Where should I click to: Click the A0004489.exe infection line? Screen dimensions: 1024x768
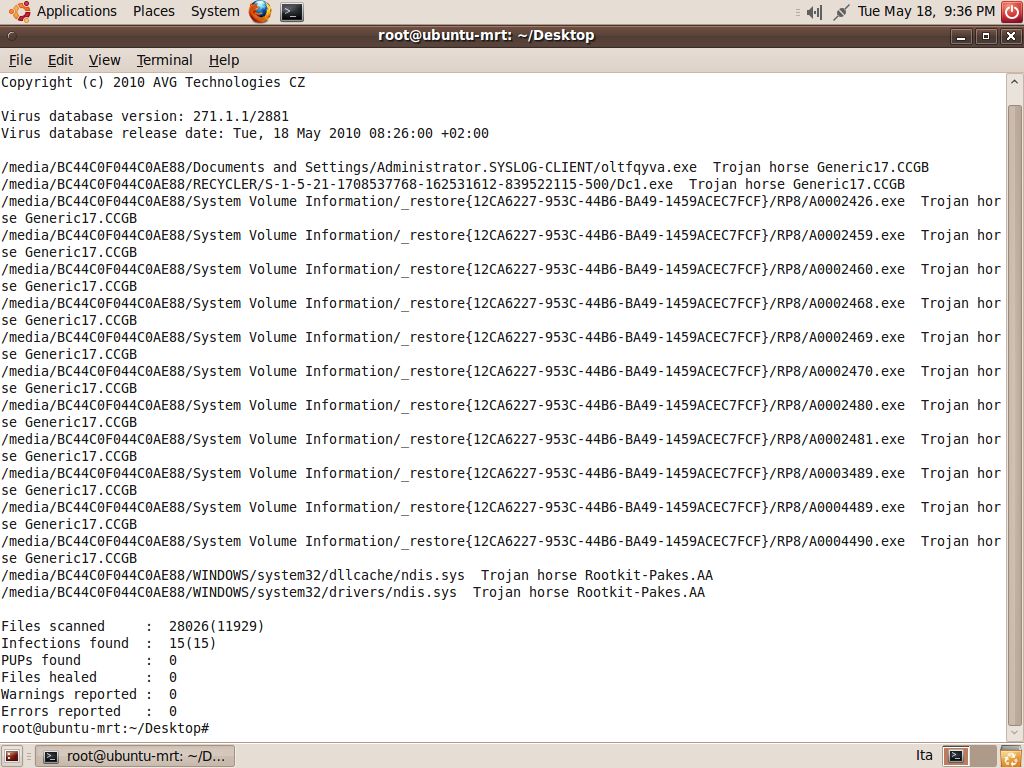(501, 515)
